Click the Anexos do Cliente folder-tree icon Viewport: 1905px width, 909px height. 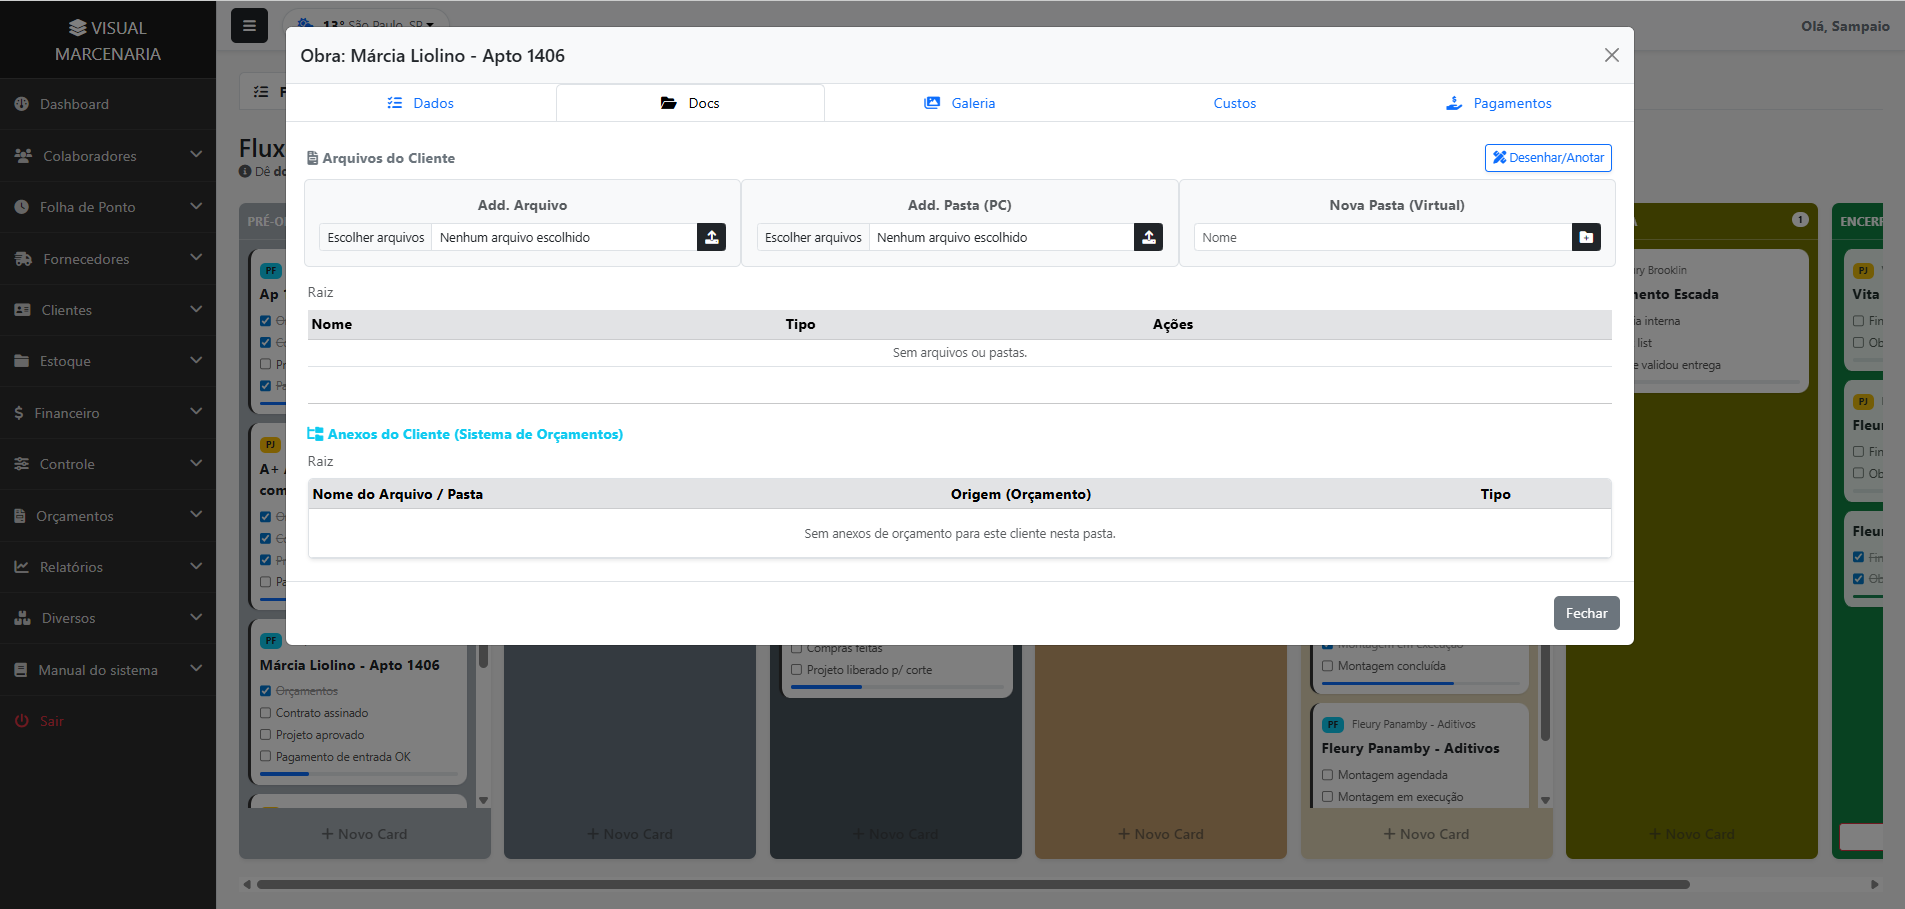click(x=315, y=434)
